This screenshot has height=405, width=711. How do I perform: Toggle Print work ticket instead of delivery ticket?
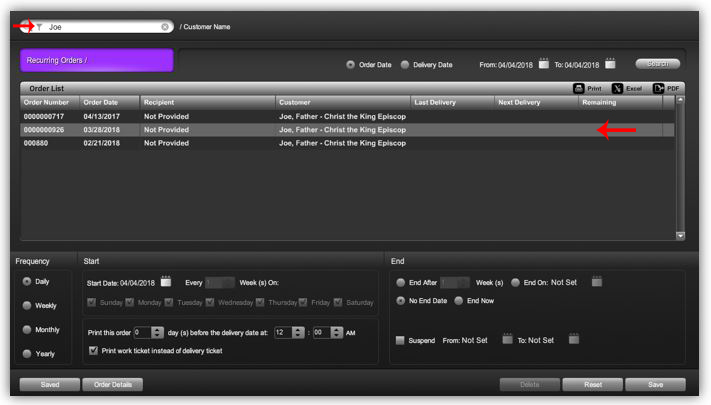[x=93, y=351]
